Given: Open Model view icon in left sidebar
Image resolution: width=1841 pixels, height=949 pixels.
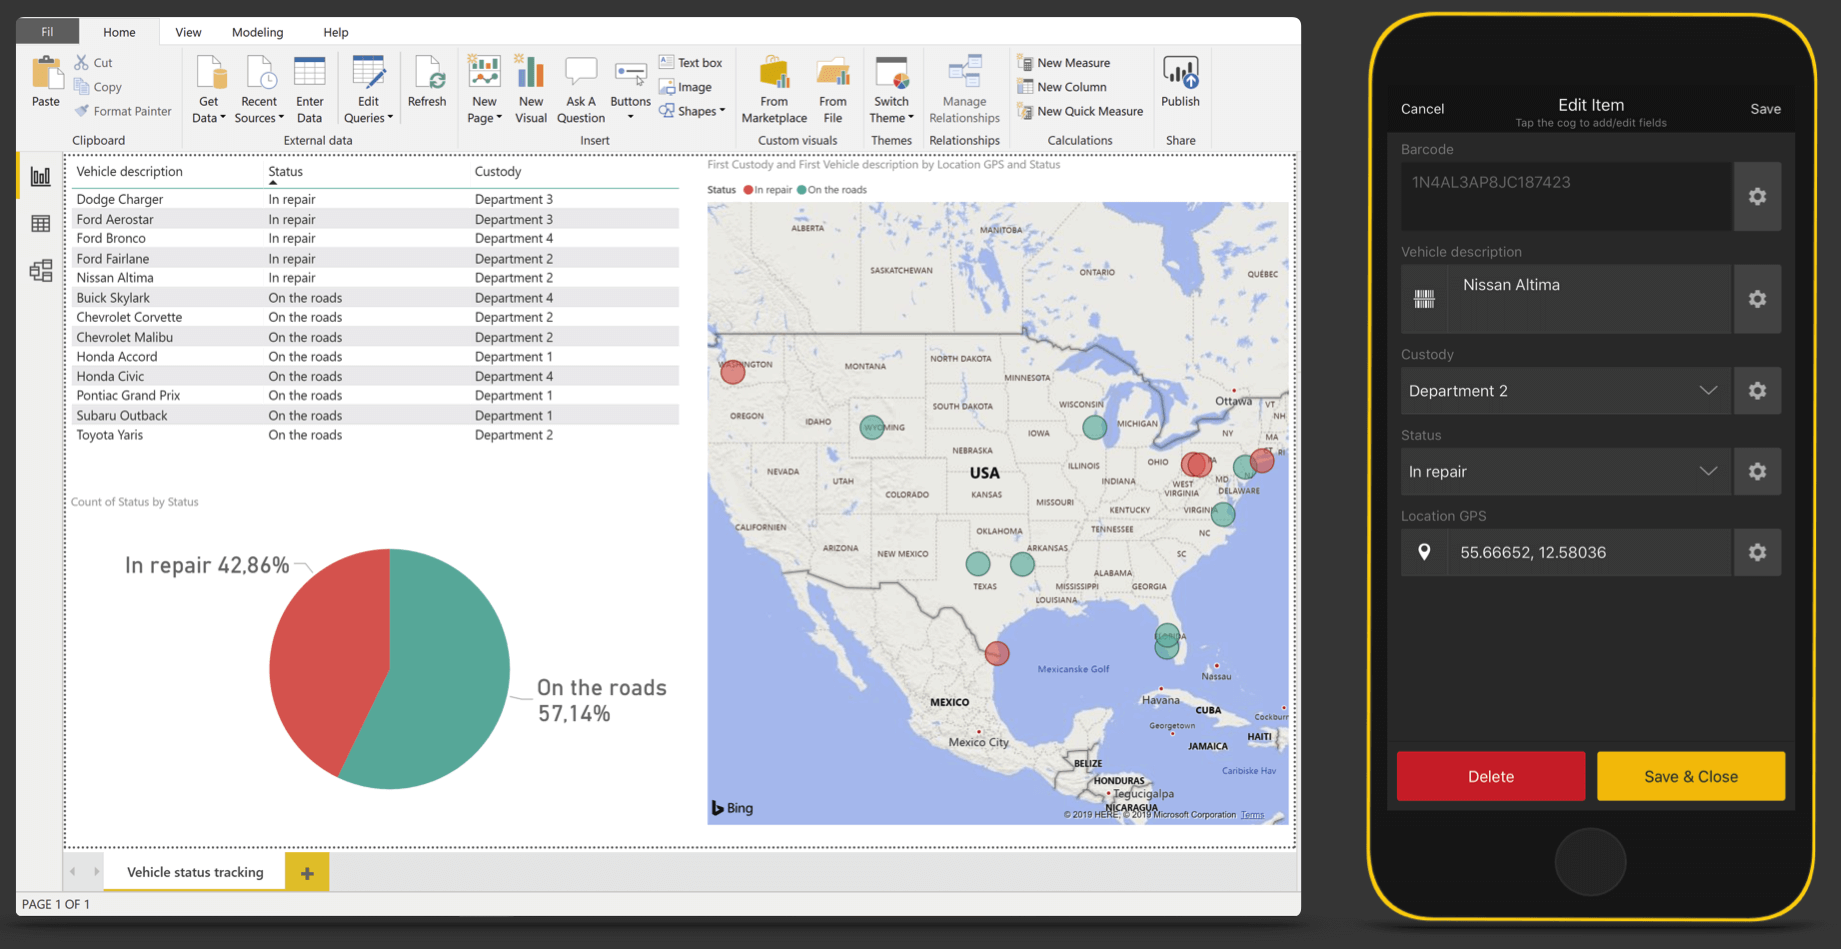Looking at the screenshot, I should point(41,271).
